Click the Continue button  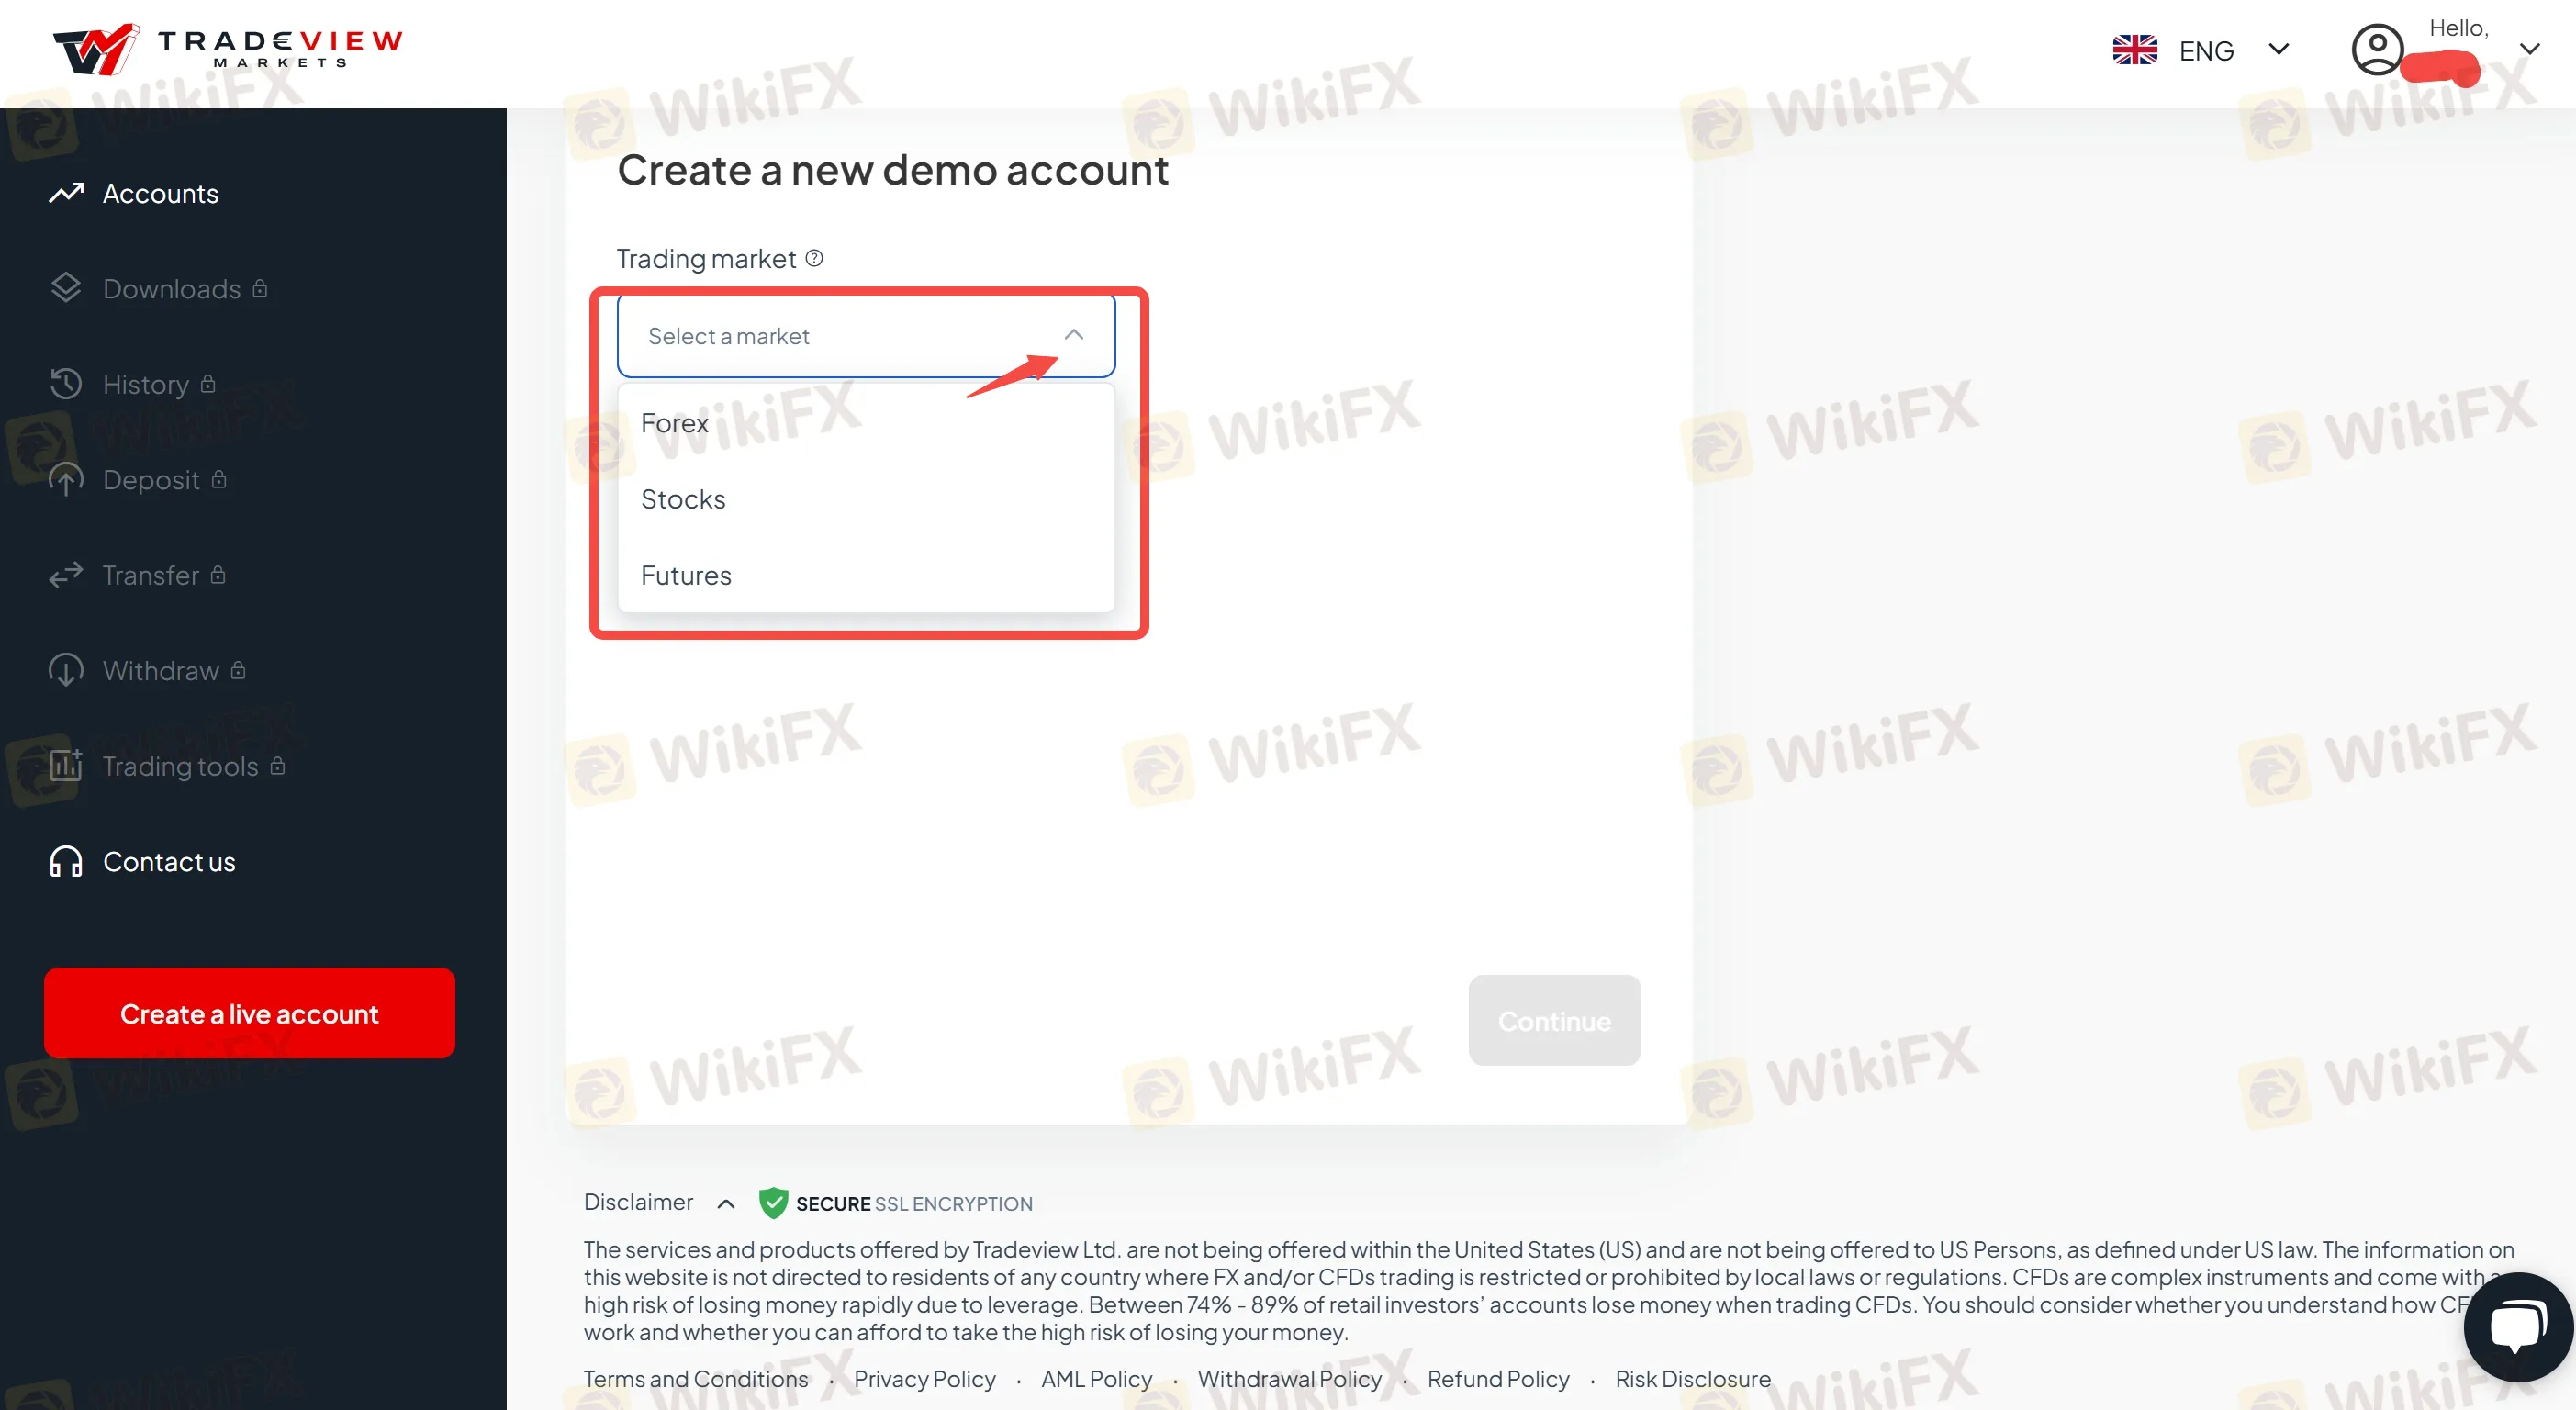(x=1551, y=1019)
